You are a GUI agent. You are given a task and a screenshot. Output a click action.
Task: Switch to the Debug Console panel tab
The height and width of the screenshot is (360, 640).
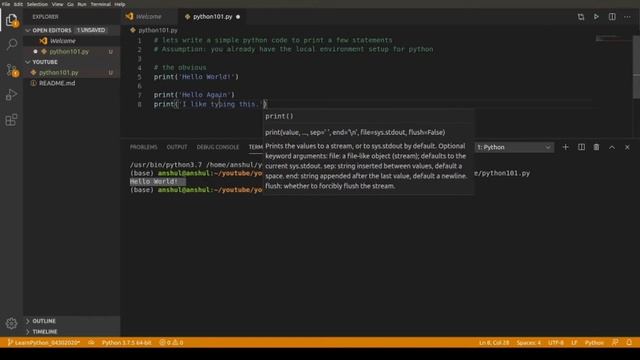[218, 147]
